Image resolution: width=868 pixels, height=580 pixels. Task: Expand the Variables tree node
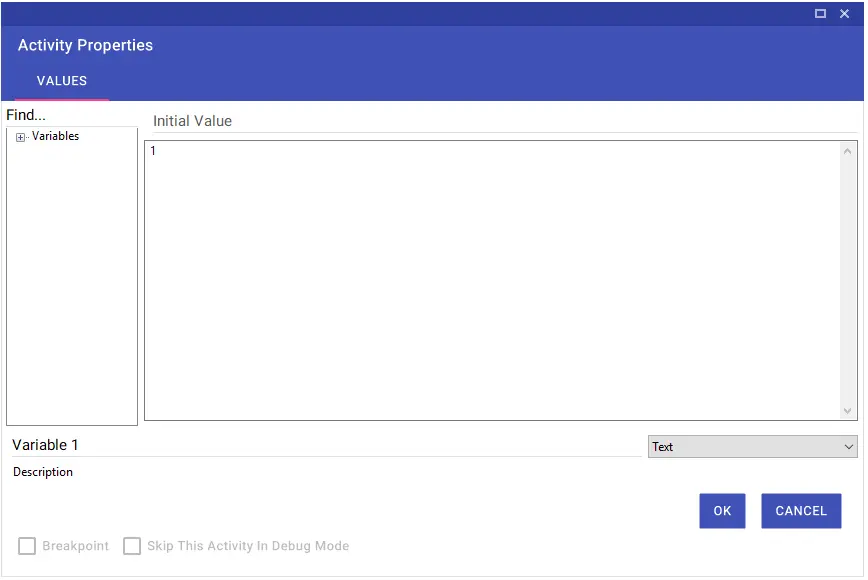tap(20, 137)
